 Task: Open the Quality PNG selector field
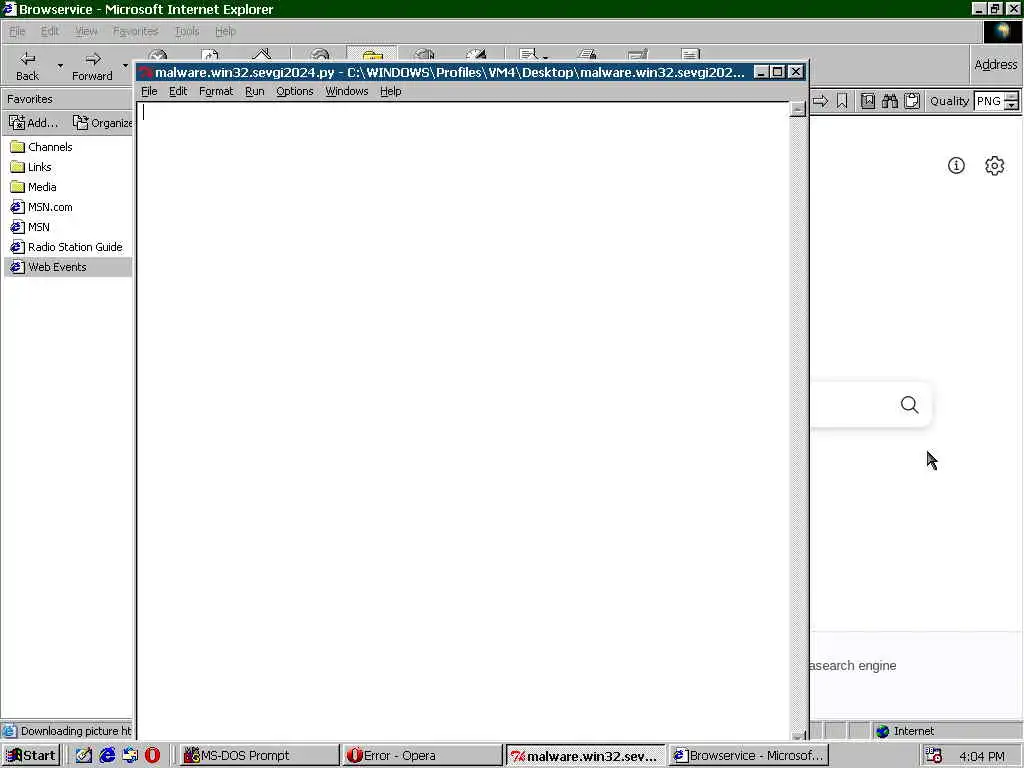tap(988, 101)
